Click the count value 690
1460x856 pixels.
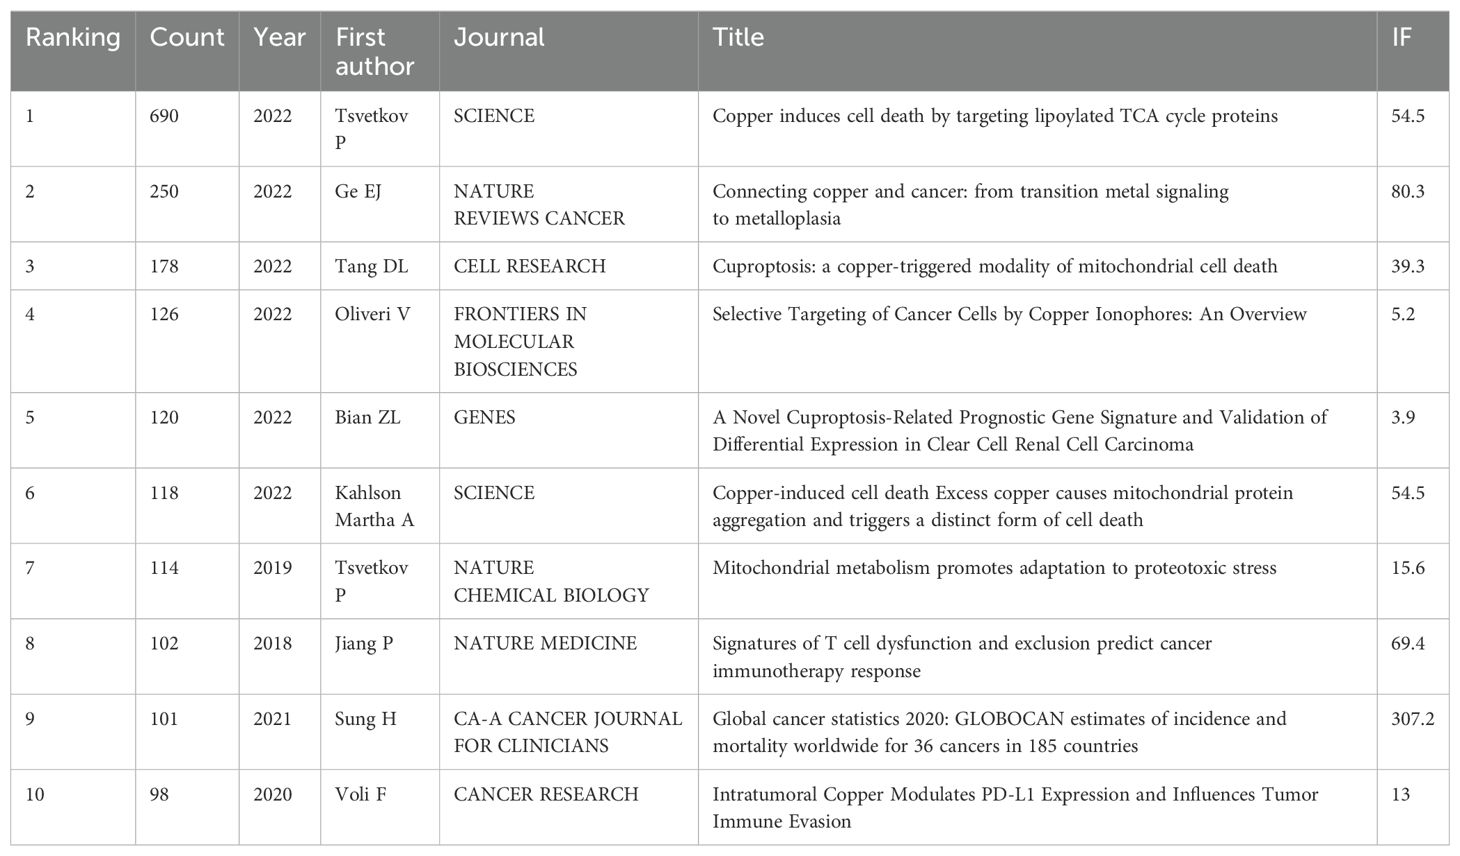pyautogui.click(x=164, y=116)
